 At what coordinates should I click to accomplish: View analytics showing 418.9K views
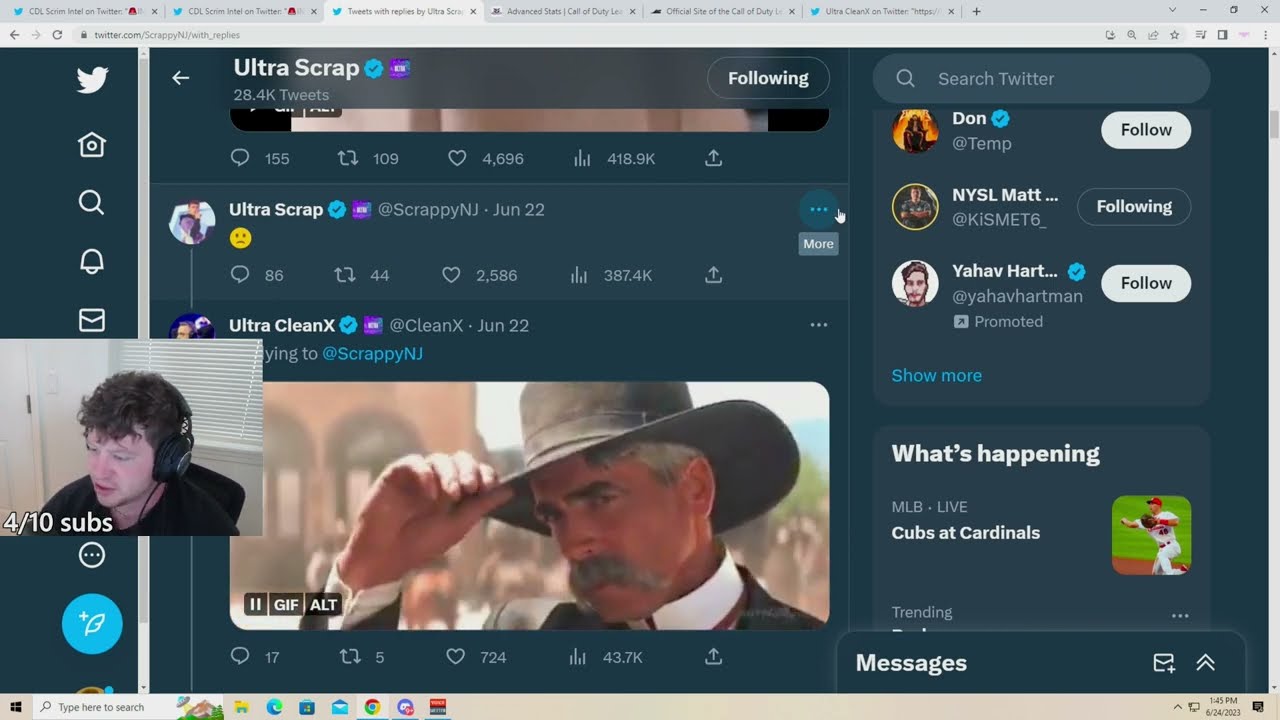[580, 158]
